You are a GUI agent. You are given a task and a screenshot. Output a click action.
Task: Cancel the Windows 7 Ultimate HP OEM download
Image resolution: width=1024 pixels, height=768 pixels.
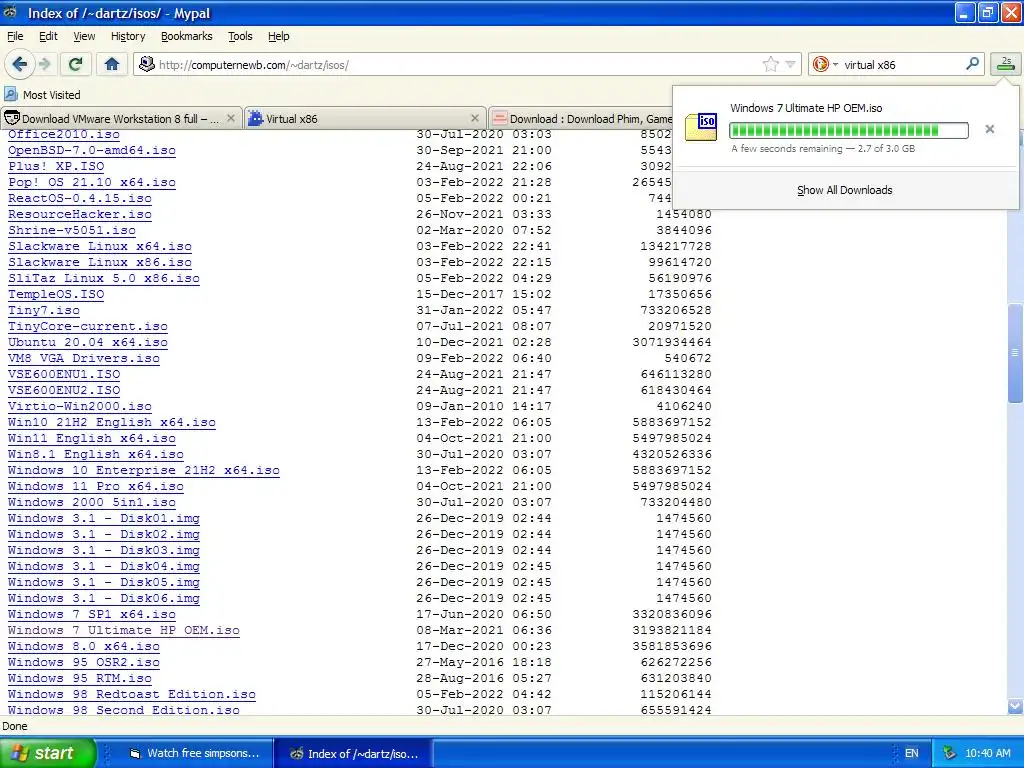[x=990, y=129]
